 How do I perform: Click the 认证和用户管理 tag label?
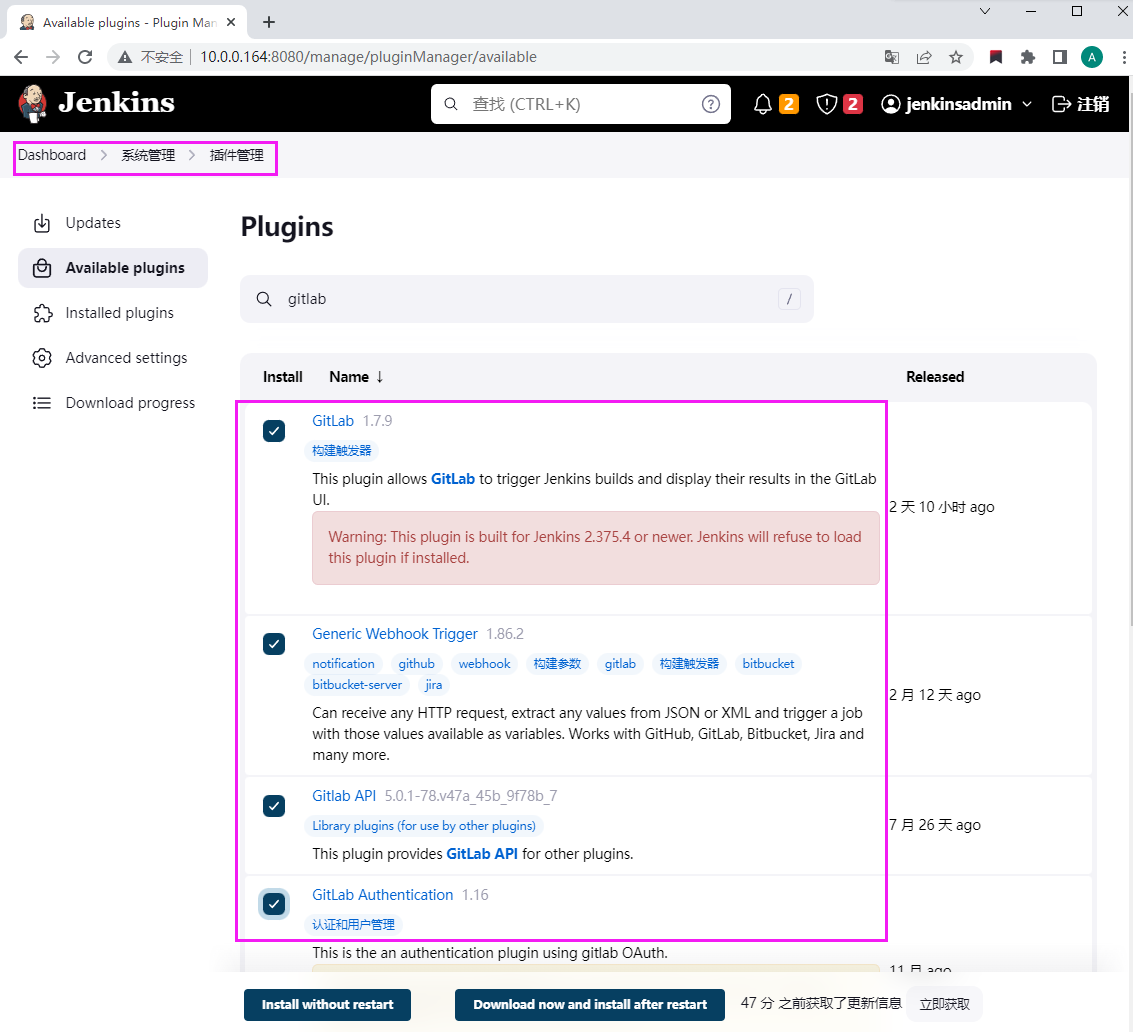353,924
